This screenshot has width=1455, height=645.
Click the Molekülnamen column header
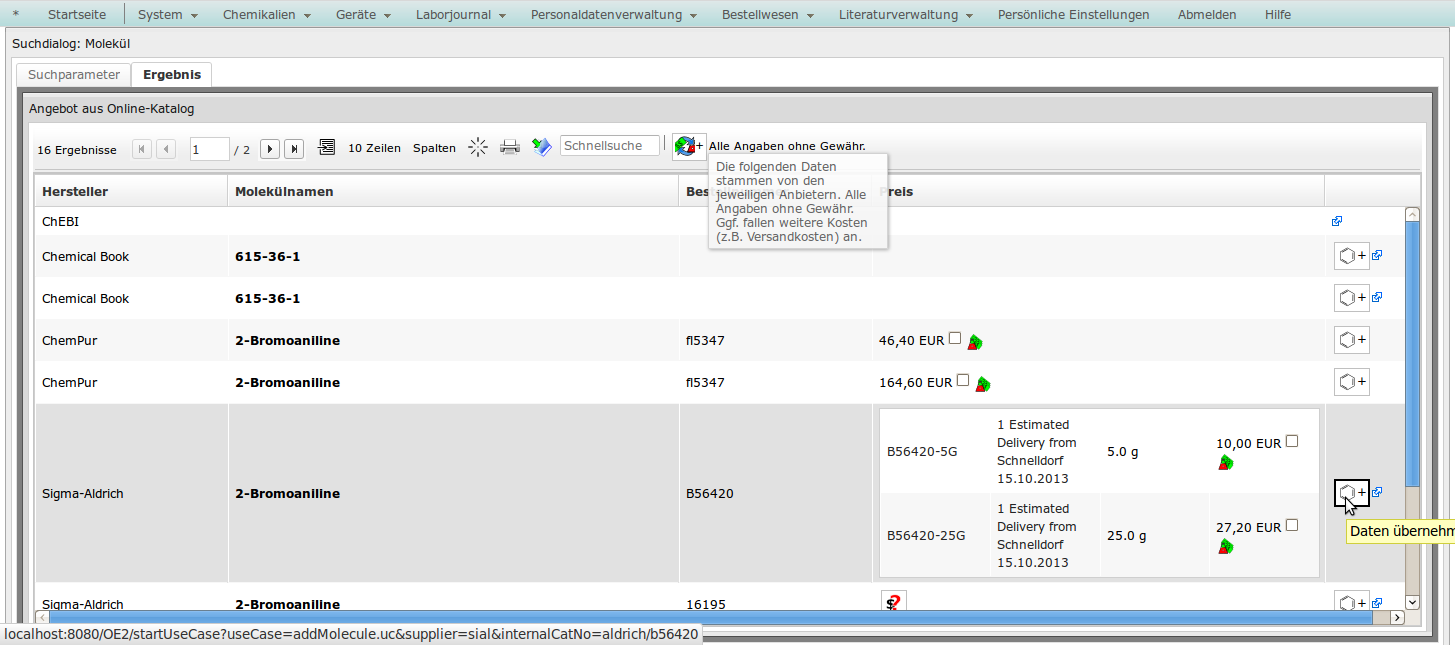(x=453, y=191)
